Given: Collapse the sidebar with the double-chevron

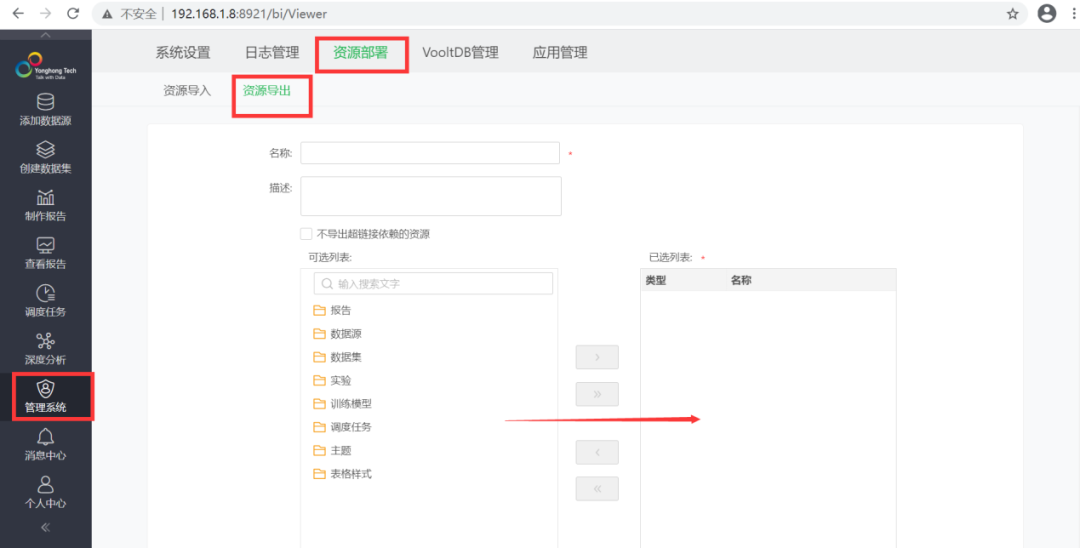Looking at the screenshot, I should coord(45,528).
